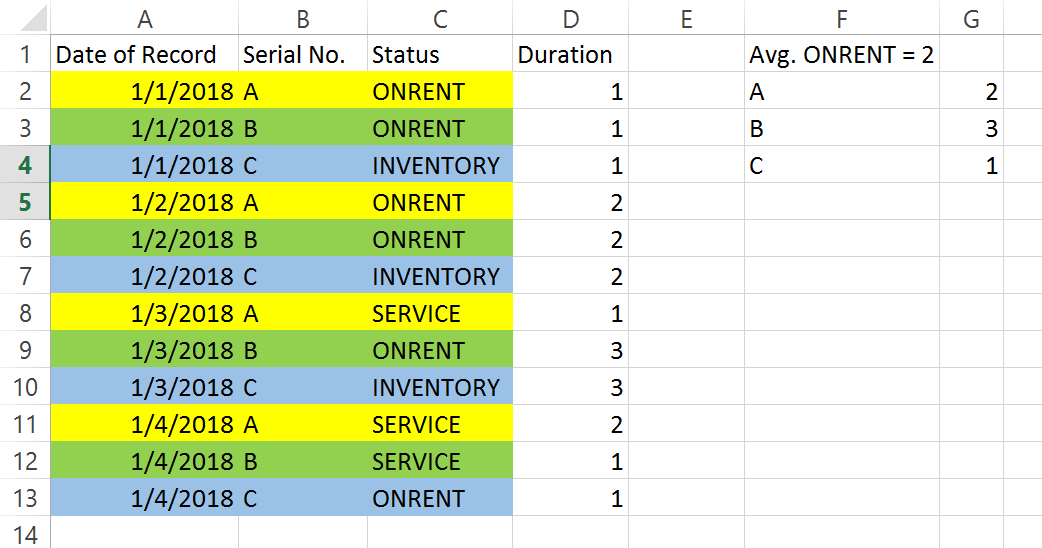
Task: Select column E header
Action: click(686, 18)
